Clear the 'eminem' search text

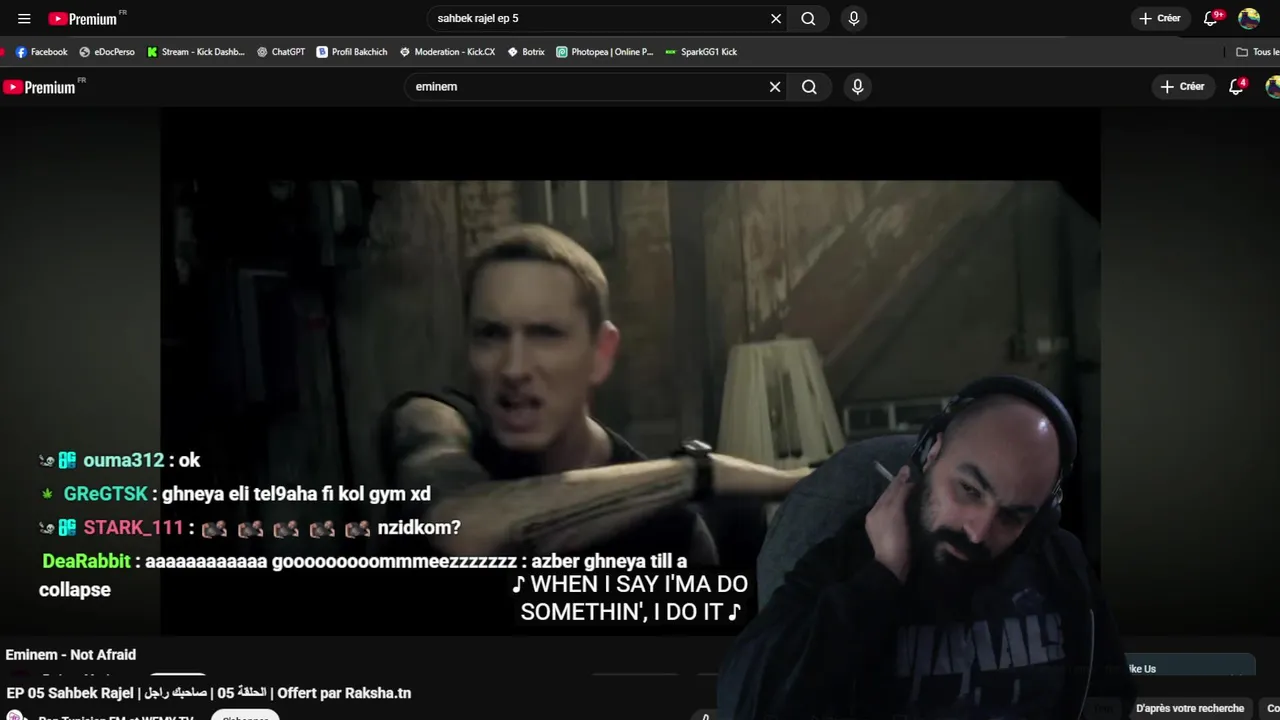(x=775, y=87)
